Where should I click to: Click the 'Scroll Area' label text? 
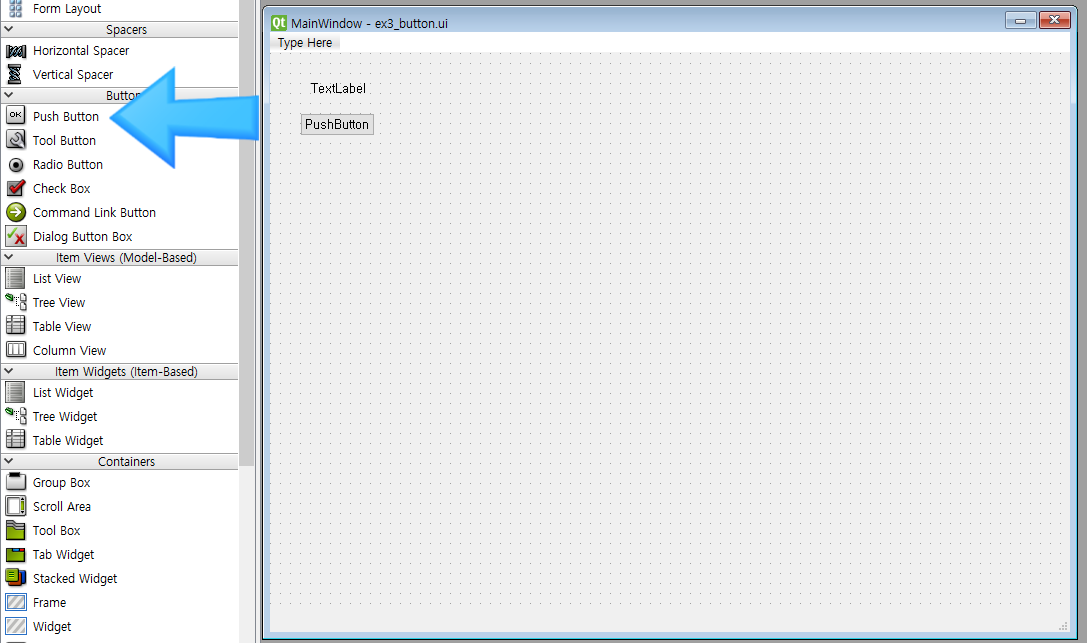62,507
